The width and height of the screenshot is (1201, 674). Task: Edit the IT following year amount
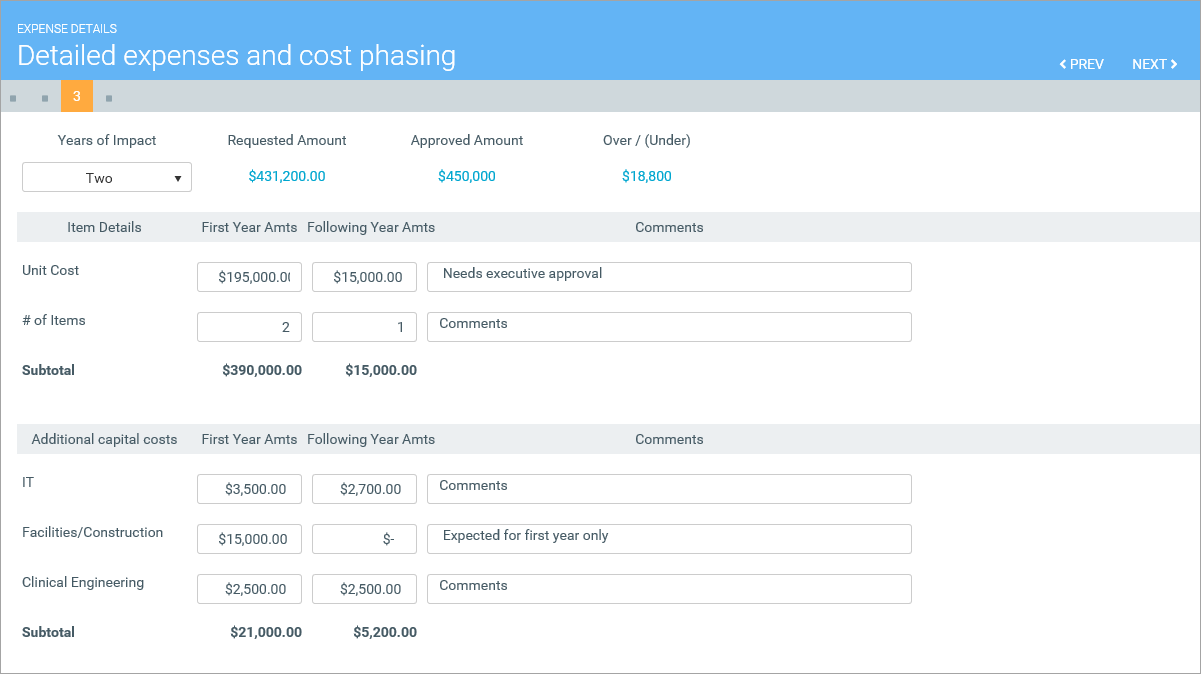364,489
